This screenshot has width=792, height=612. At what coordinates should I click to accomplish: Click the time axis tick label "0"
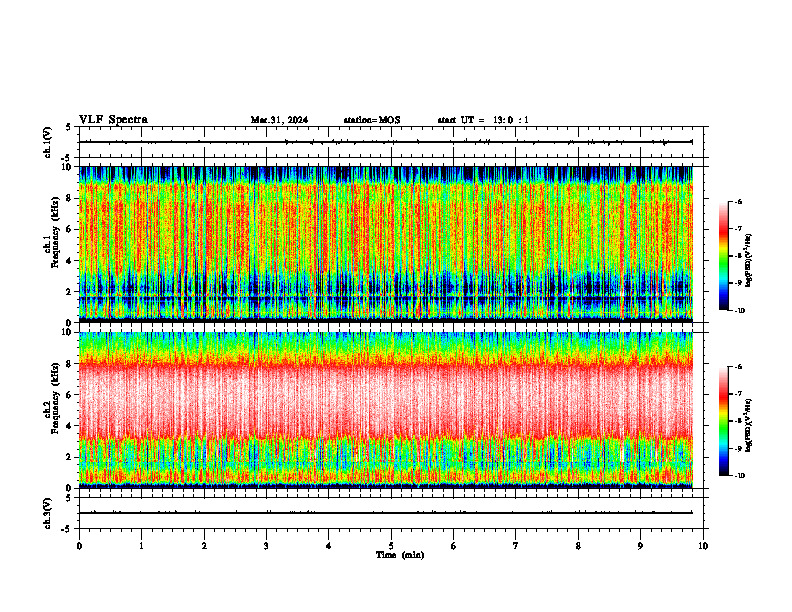coord(79,546)
